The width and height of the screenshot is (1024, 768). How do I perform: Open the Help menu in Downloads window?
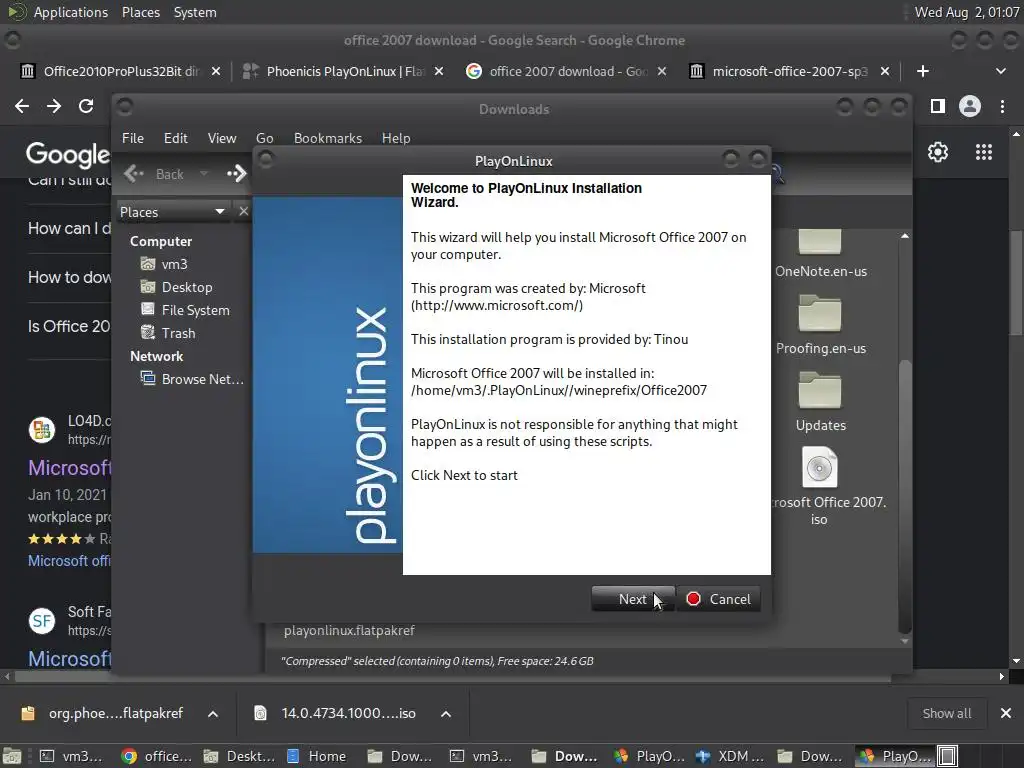tap(396, 138)
